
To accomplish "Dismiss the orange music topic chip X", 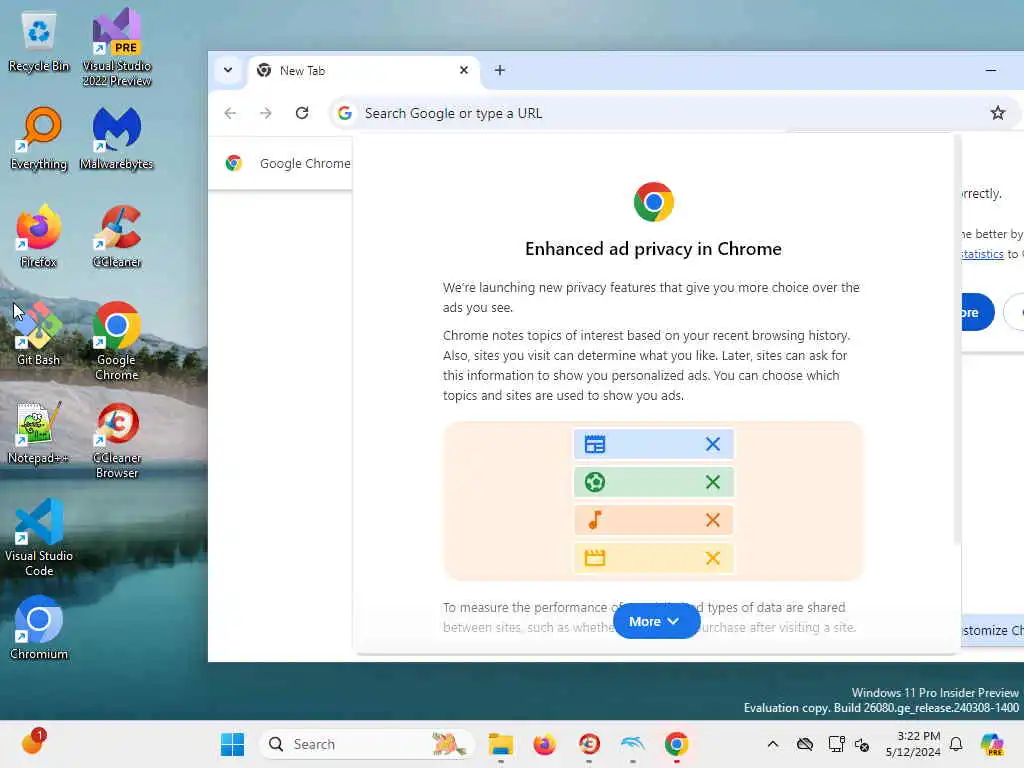I will click(x=712, y=520).
